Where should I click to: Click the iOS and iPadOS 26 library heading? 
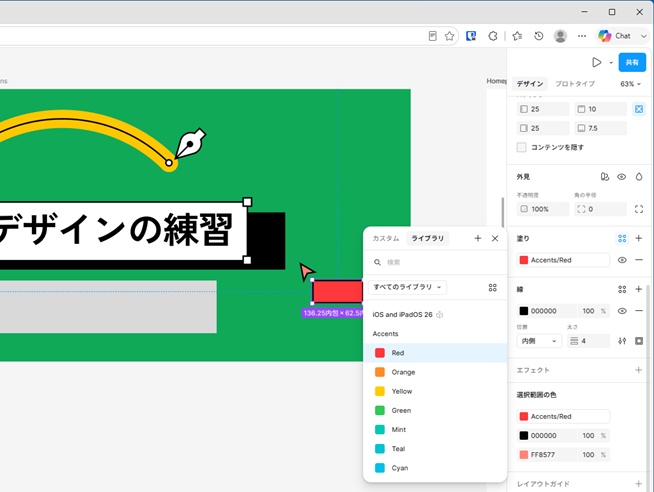[x=402, y=315]
